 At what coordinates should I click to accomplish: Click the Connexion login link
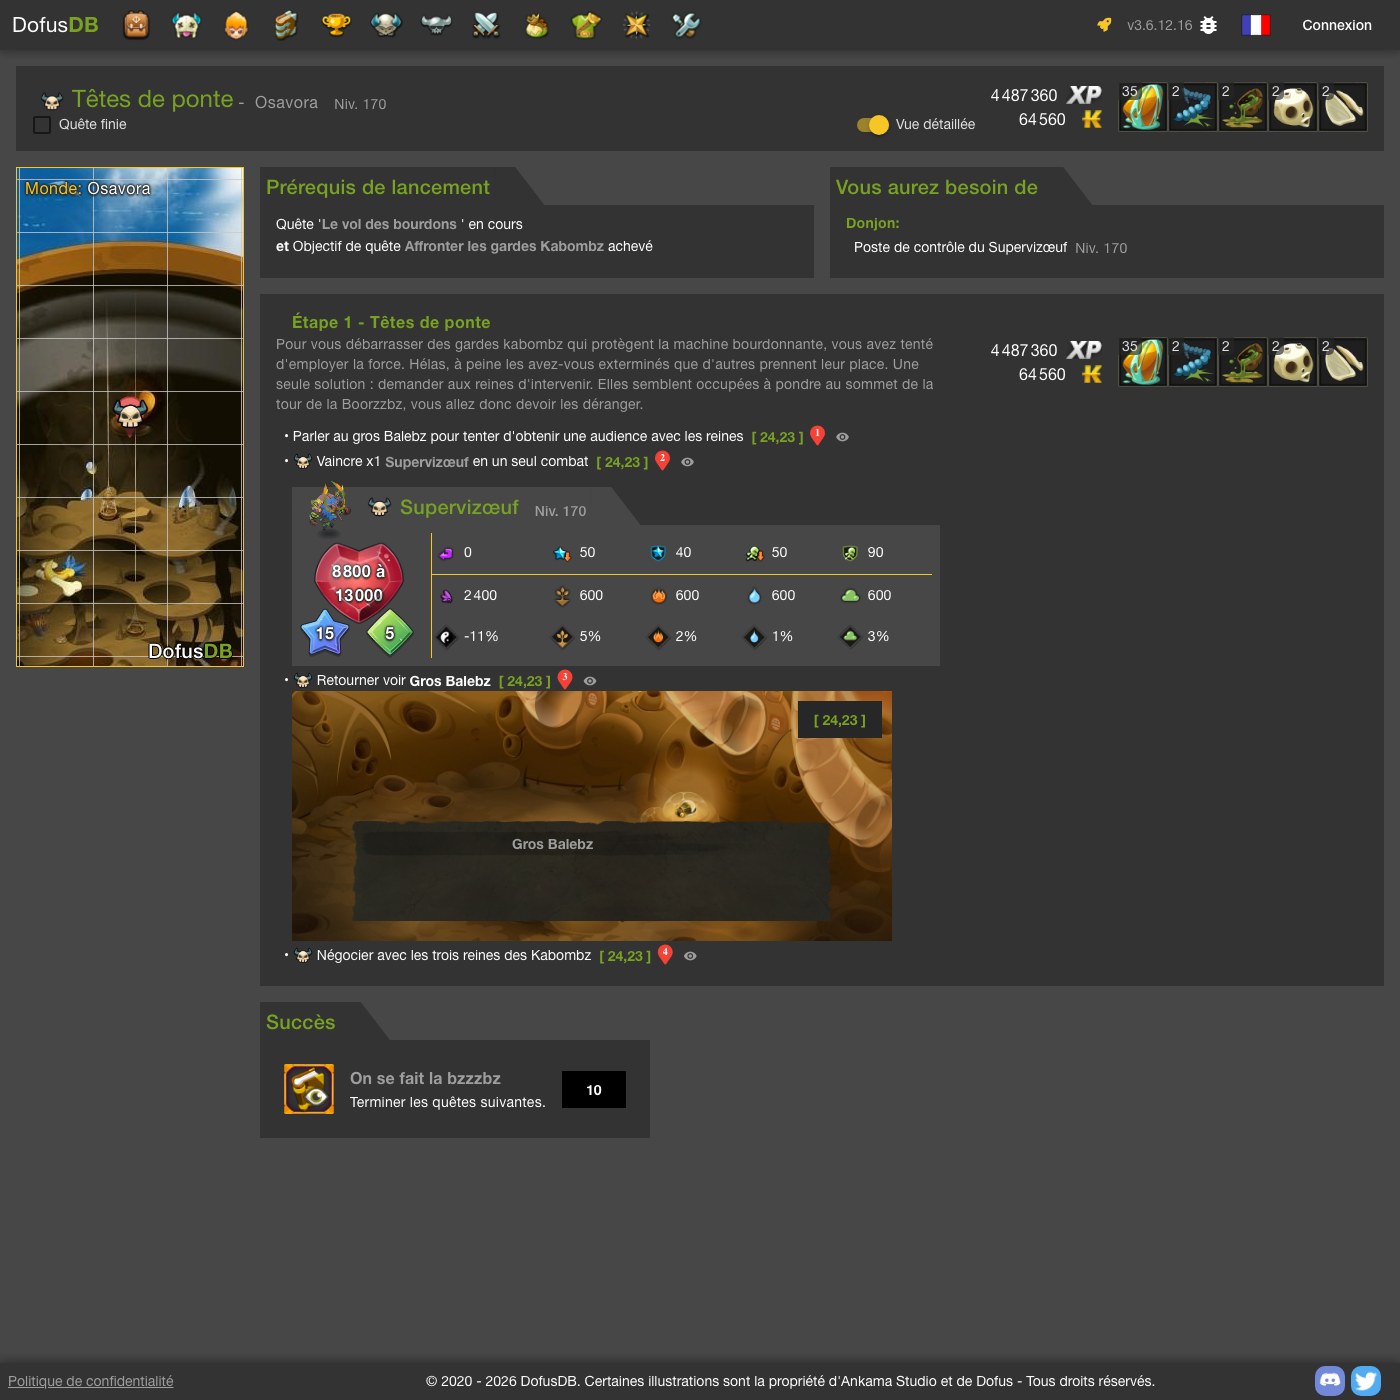click(x=1337, y=25)
